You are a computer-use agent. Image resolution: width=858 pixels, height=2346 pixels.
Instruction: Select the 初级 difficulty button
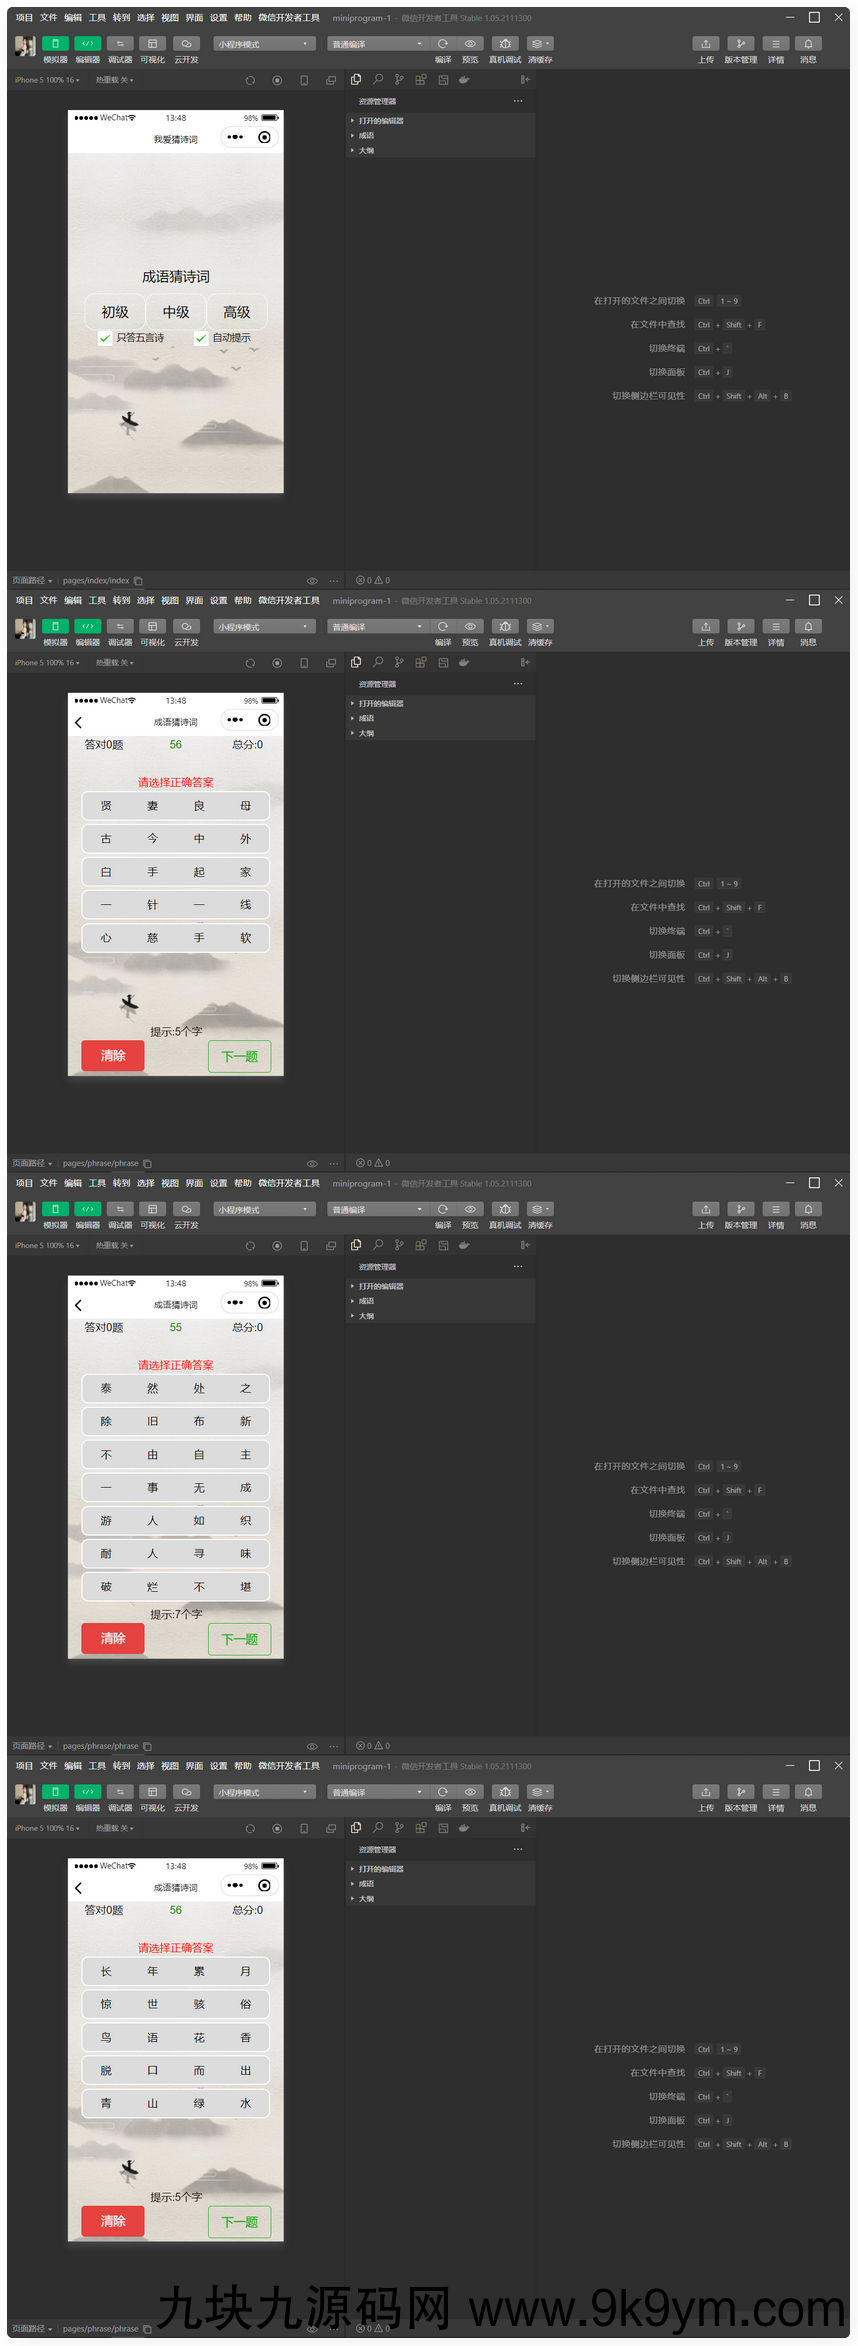tap(115, 312)
